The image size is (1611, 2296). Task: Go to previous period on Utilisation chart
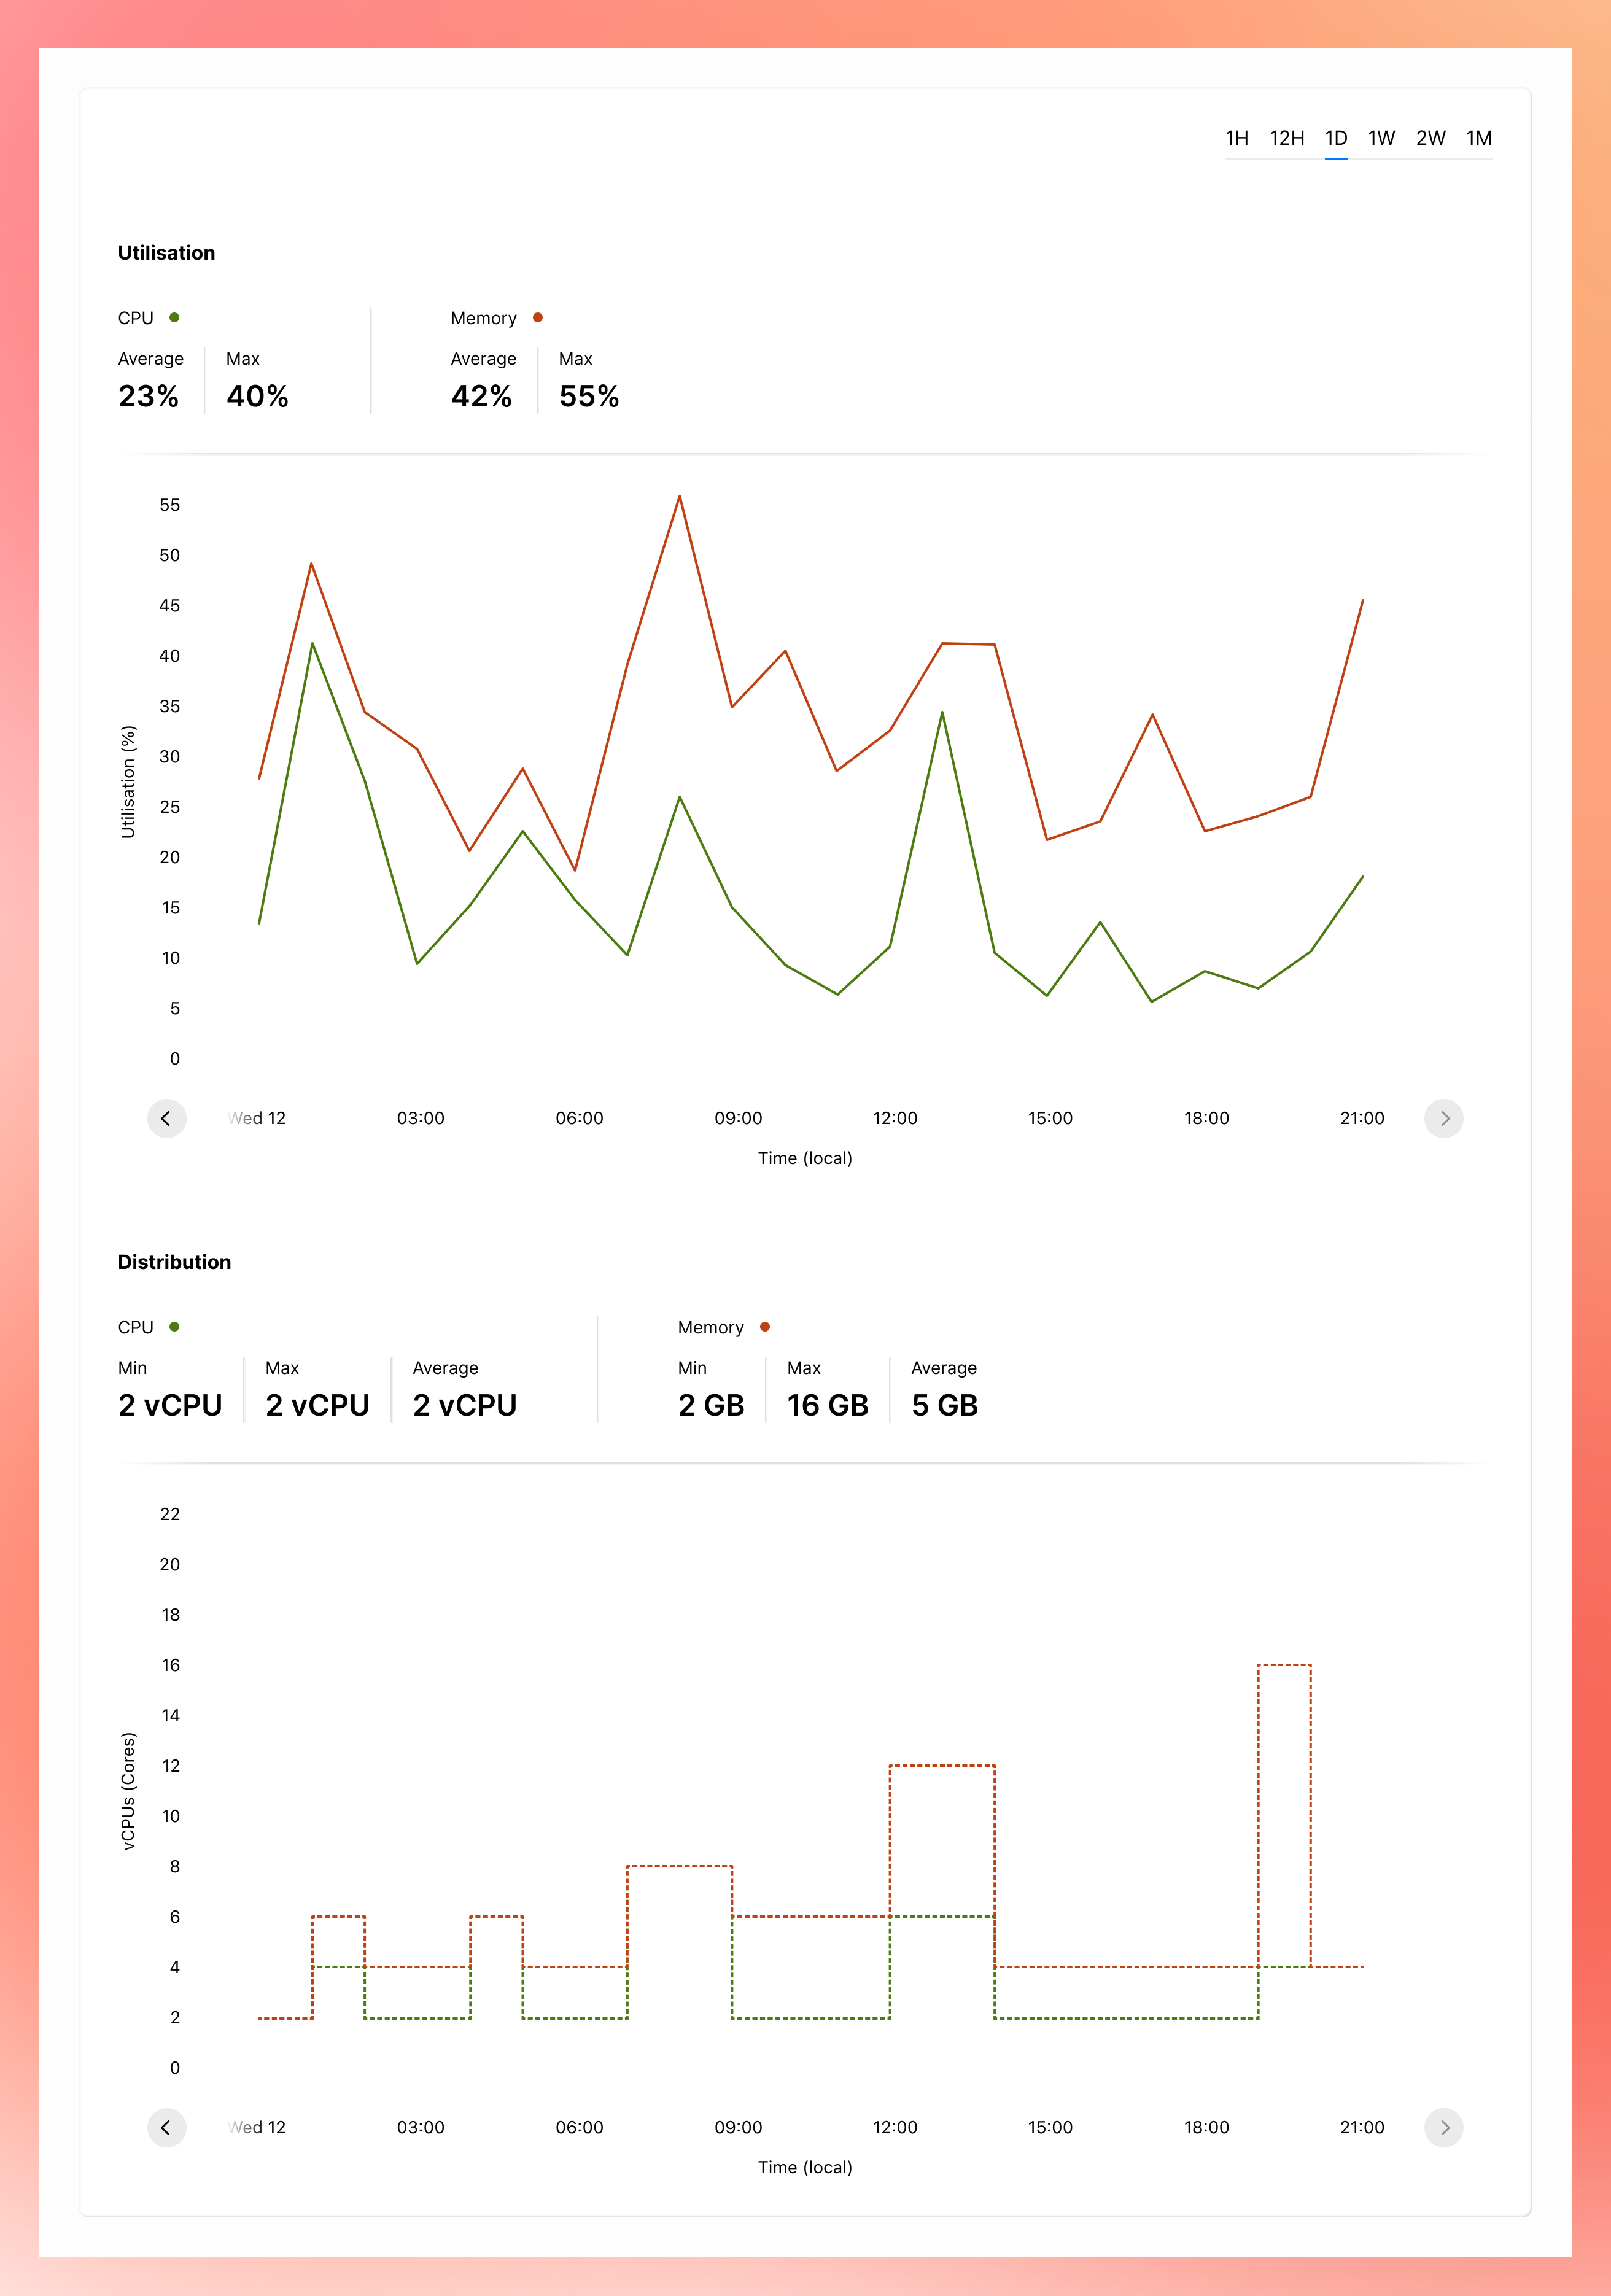pos(166,1118)
